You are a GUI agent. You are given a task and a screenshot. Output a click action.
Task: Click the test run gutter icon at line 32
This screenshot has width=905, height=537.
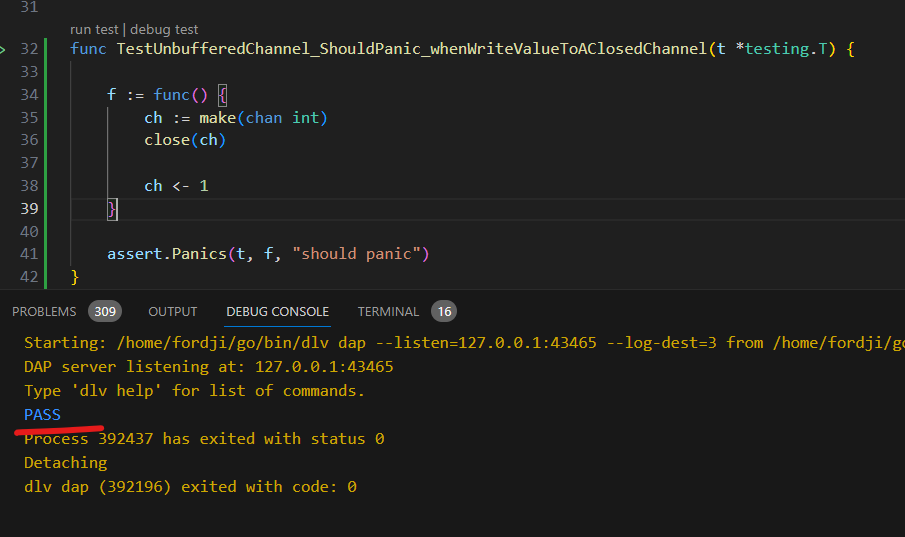point(3,49)
